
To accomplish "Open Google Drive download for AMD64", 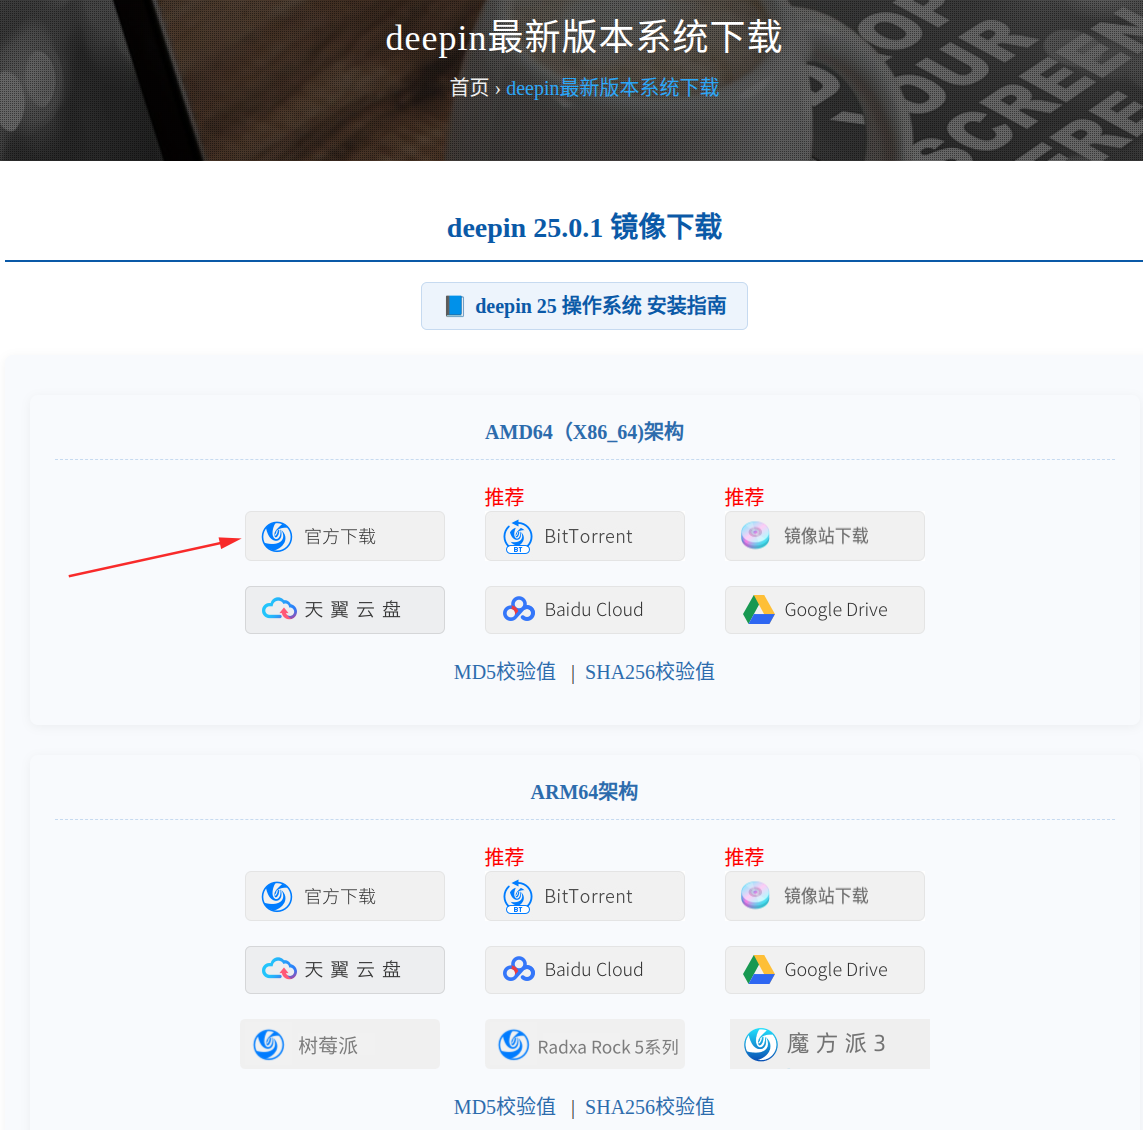I will point(824,609).
